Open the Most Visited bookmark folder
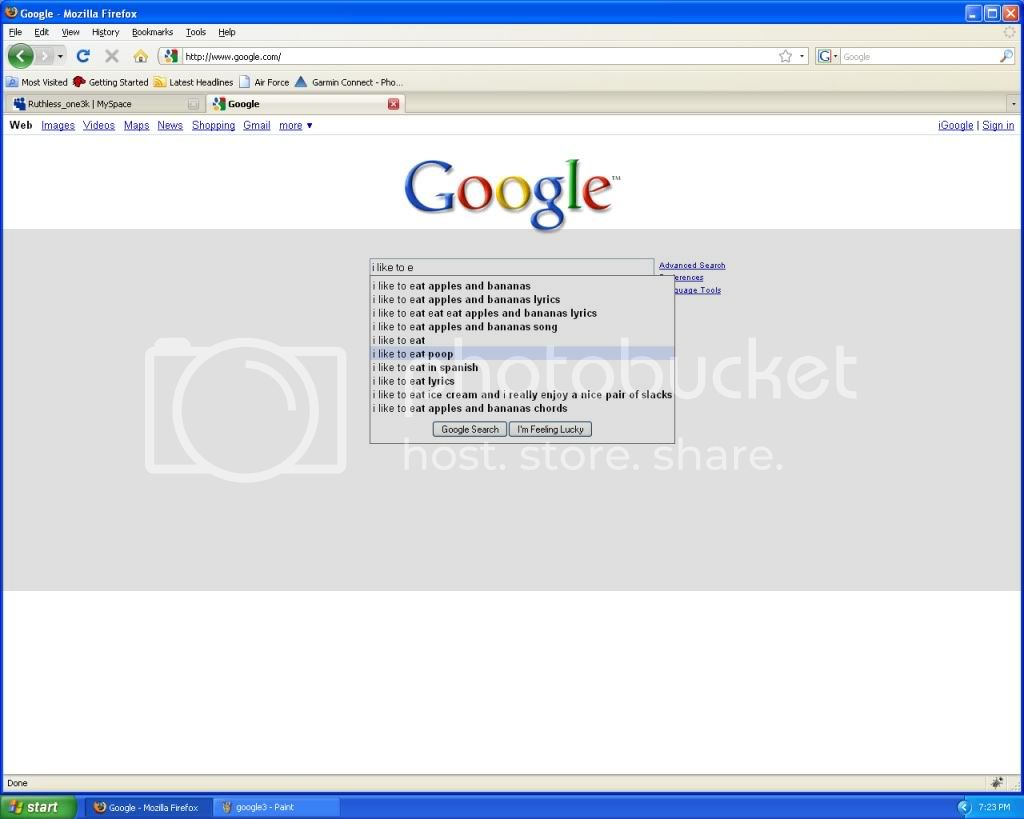The width and height of the screenshot is (1024, 819). pos(37,82)
